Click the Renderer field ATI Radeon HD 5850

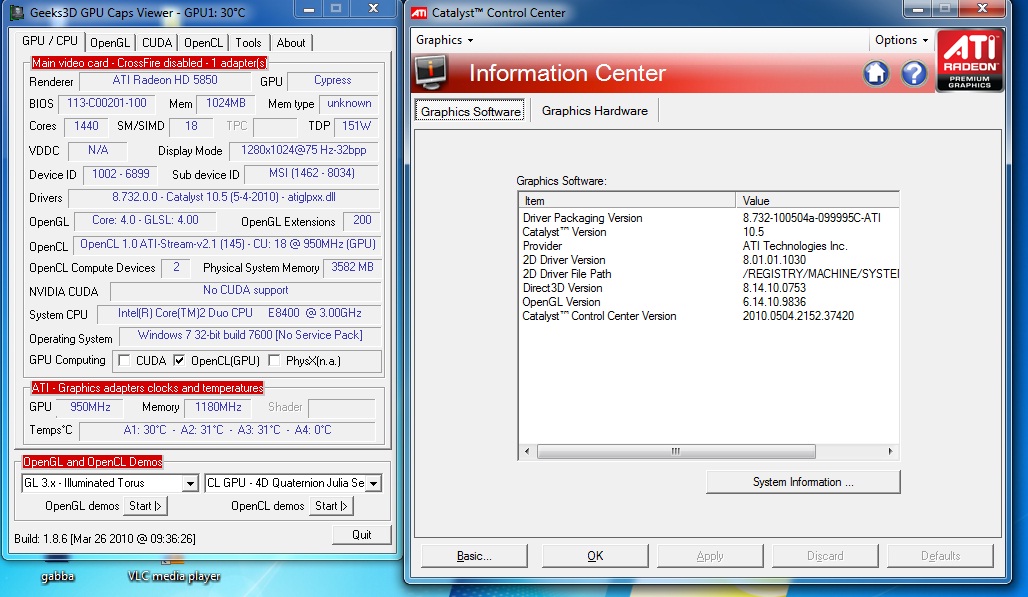tap(165, 81)
